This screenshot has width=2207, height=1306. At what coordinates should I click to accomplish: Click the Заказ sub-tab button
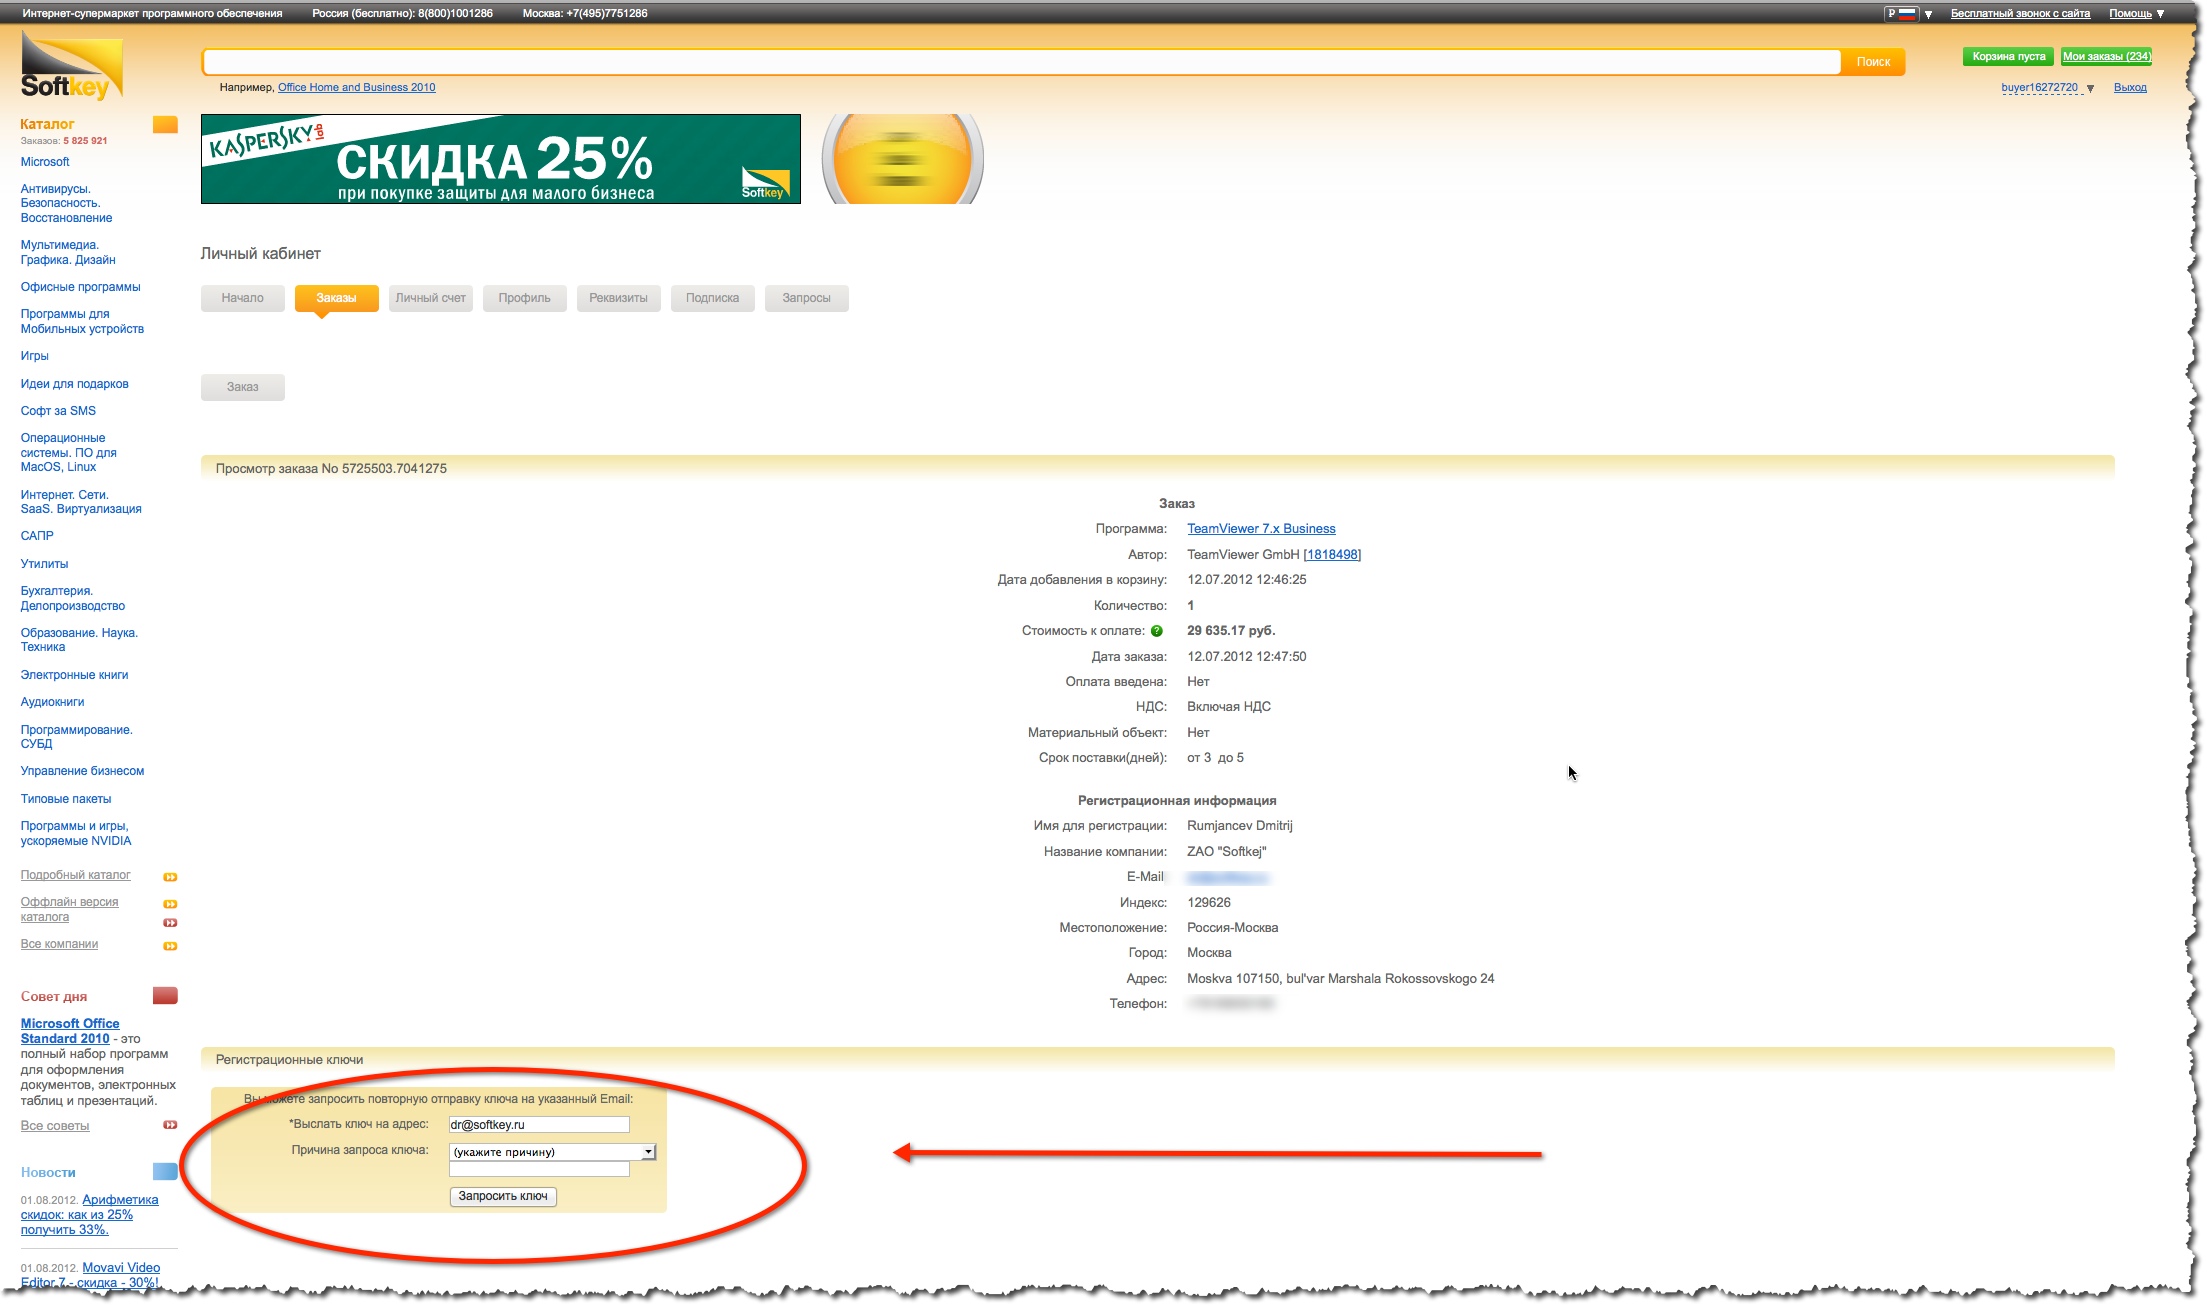point(242,387)
